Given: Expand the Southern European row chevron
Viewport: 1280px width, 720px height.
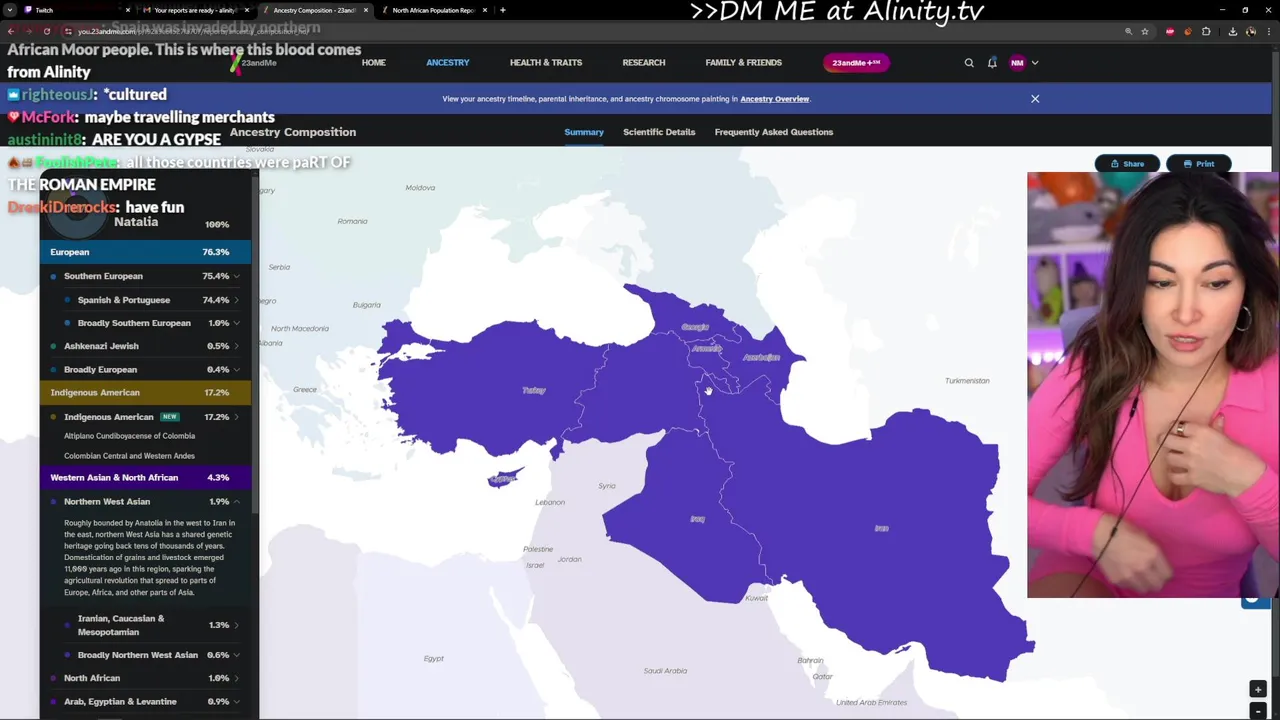Looking at the screenshot, I should pos(237,276).
